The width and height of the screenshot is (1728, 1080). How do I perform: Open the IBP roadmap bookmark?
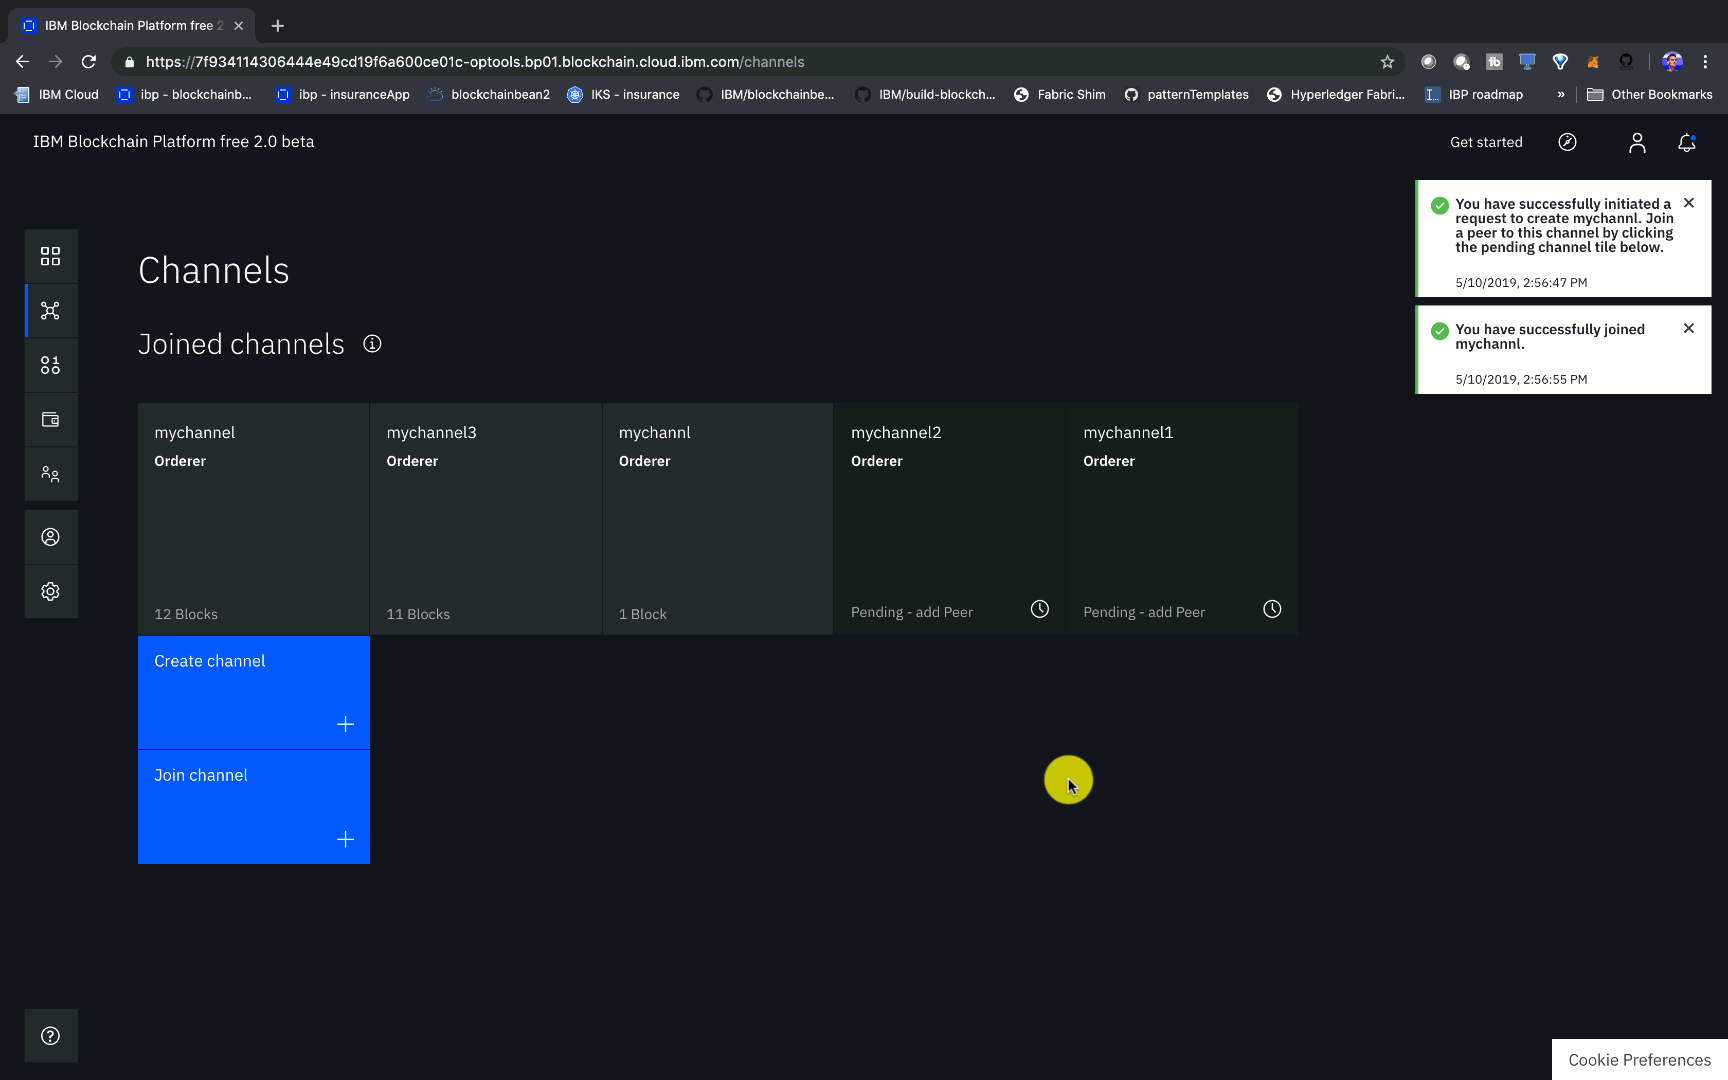tap(1474, 95)
